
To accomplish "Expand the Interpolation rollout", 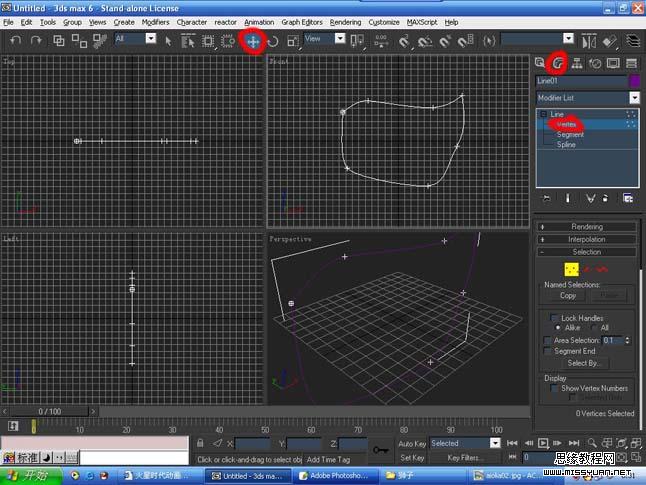I will [x=587, y=239].
